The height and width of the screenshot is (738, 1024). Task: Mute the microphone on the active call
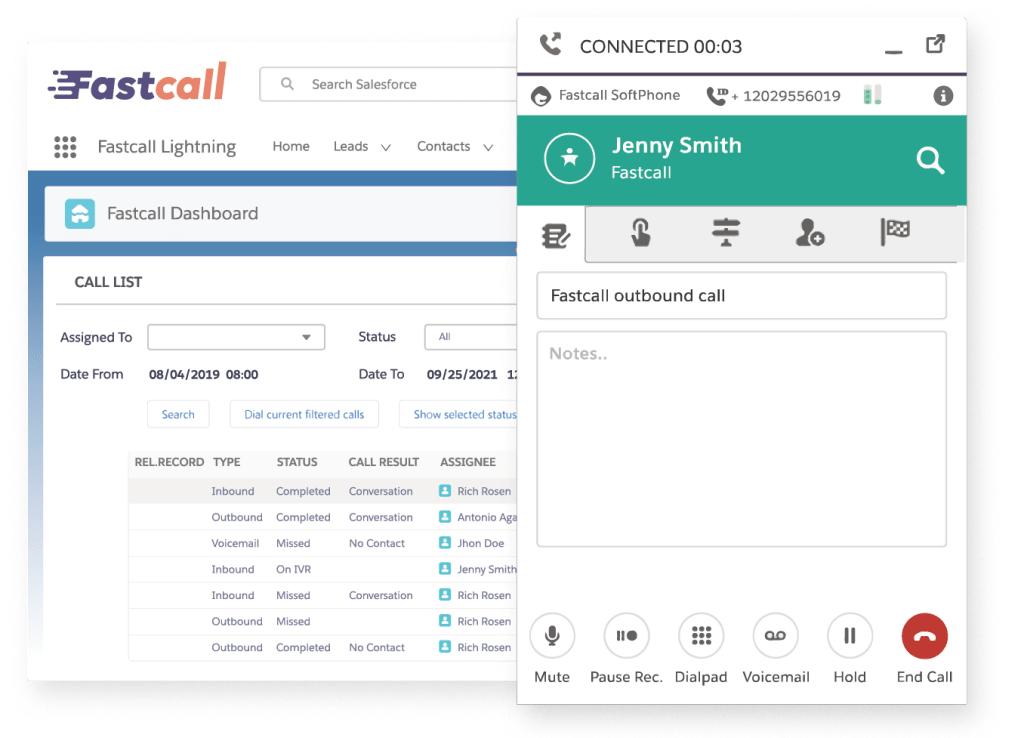(x=551, y=635)
